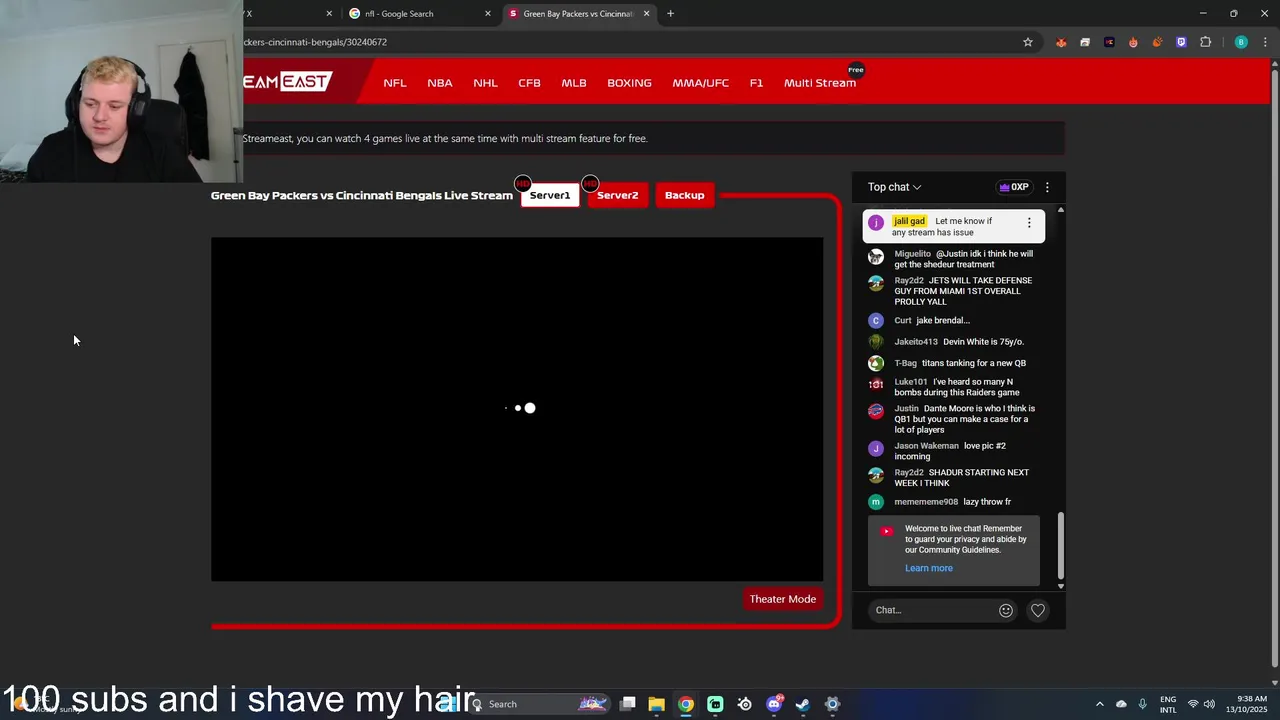Screen dimensions: 1280x720
Task: Click Jason Wakeman's 'love pic #2 incoming' message
Action: click(x=955, y=451)
